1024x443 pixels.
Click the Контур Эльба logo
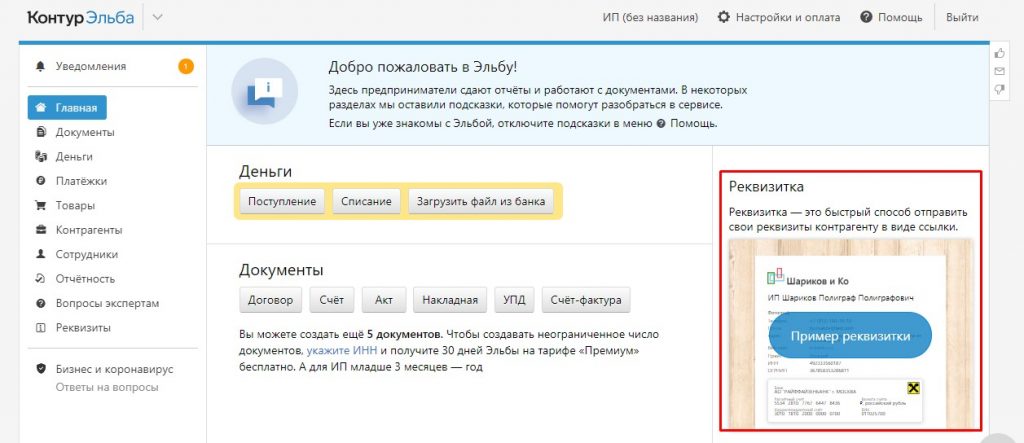click(80, 18)
